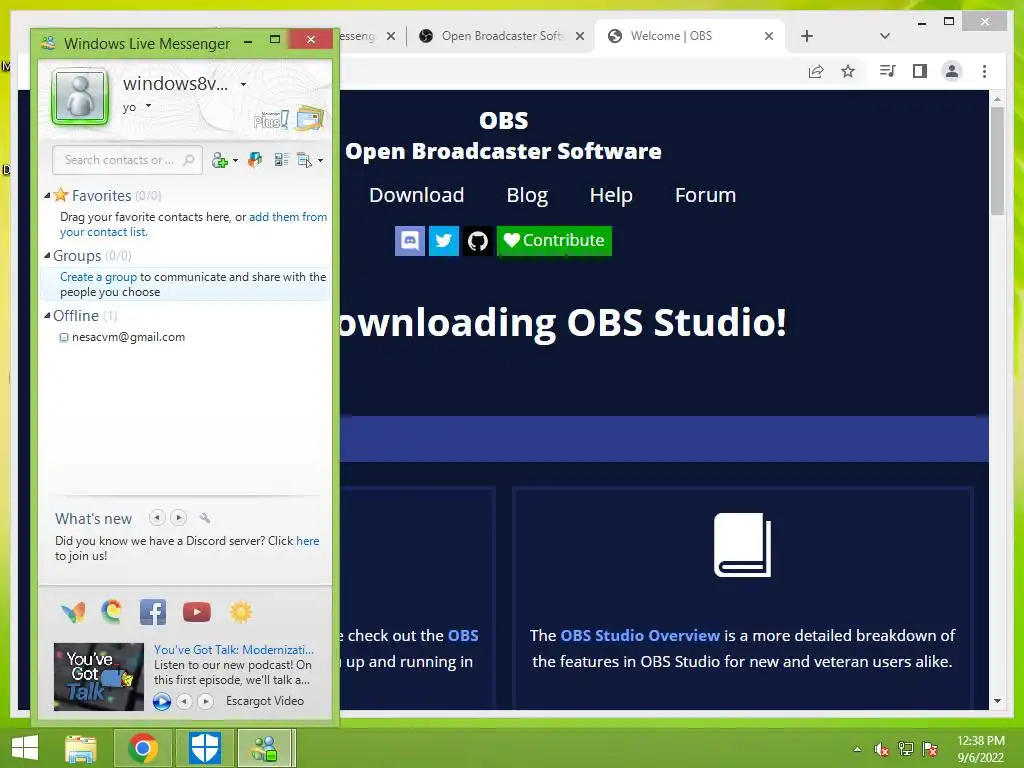The image size is (1024, 768).
Task: Open the Add contact dropdown arrow
Action: [235, 161]
